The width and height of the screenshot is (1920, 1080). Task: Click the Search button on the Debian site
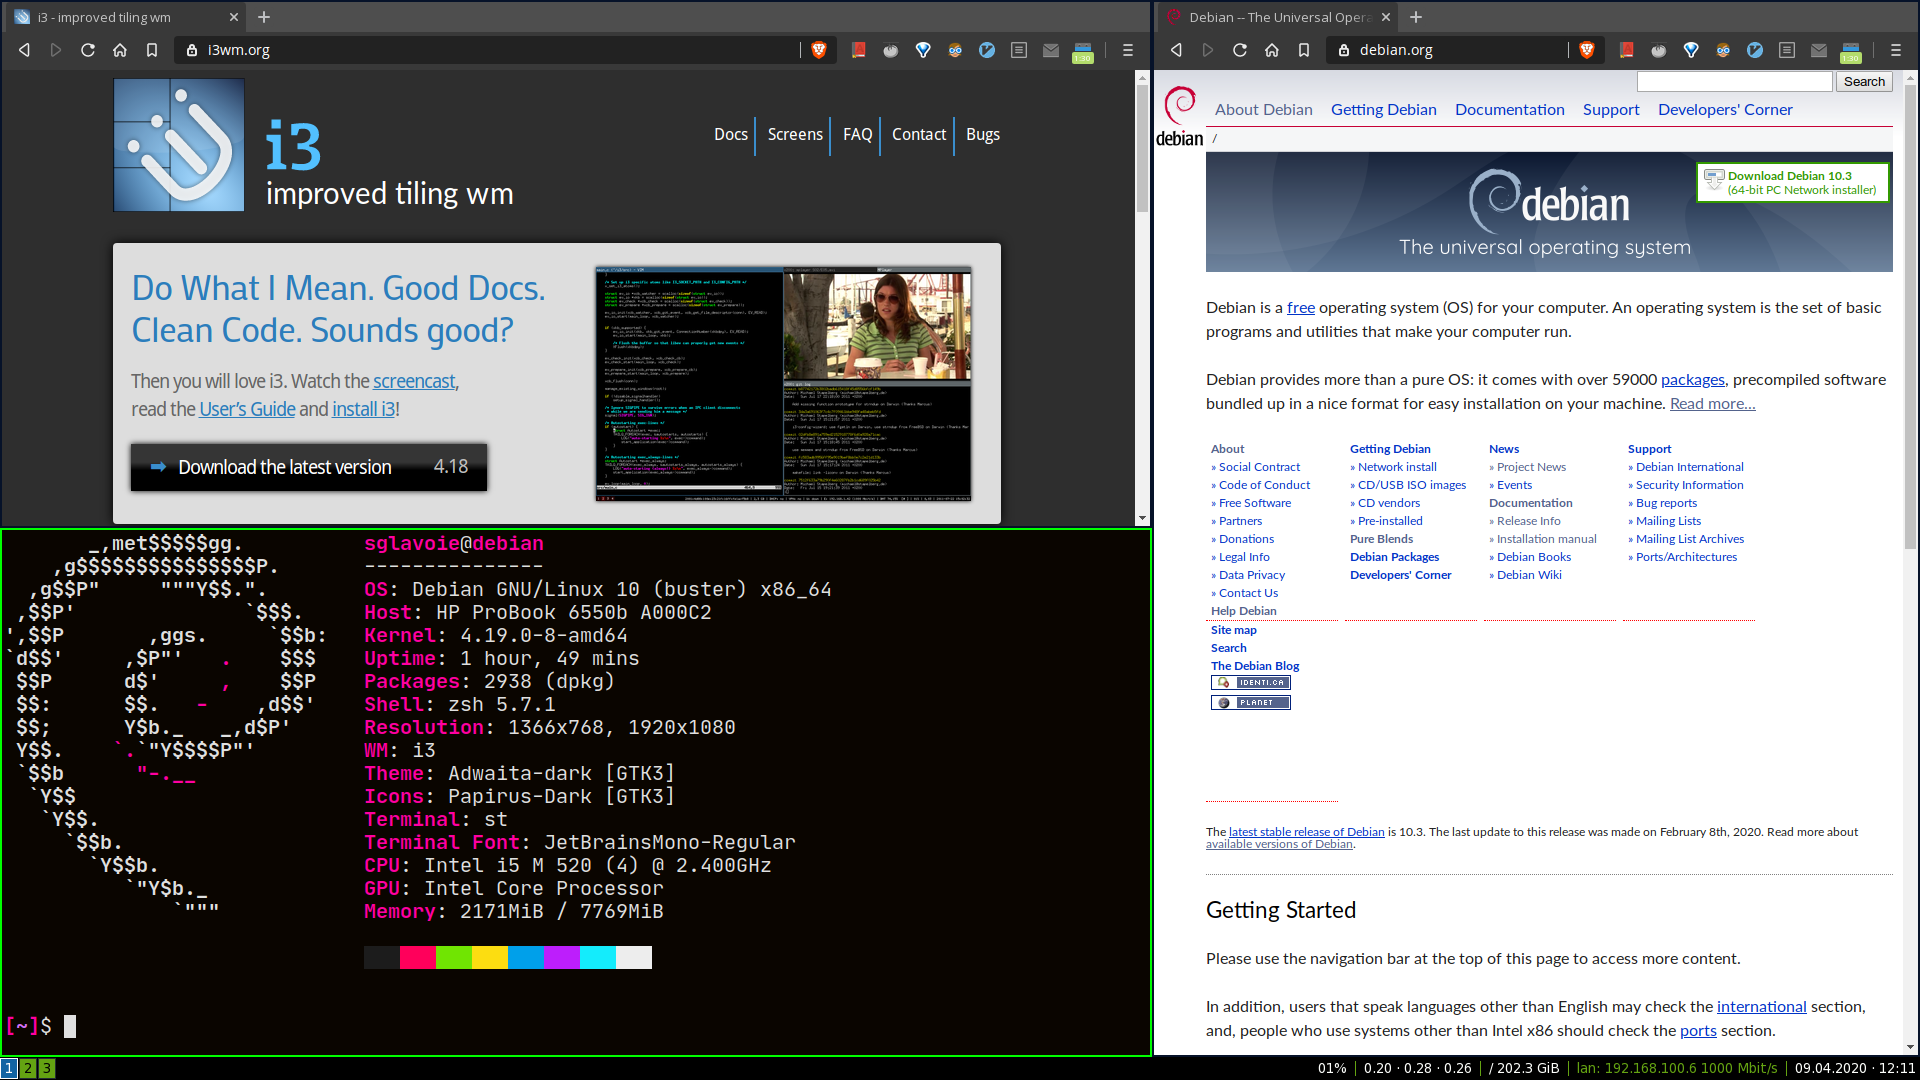1864,82
